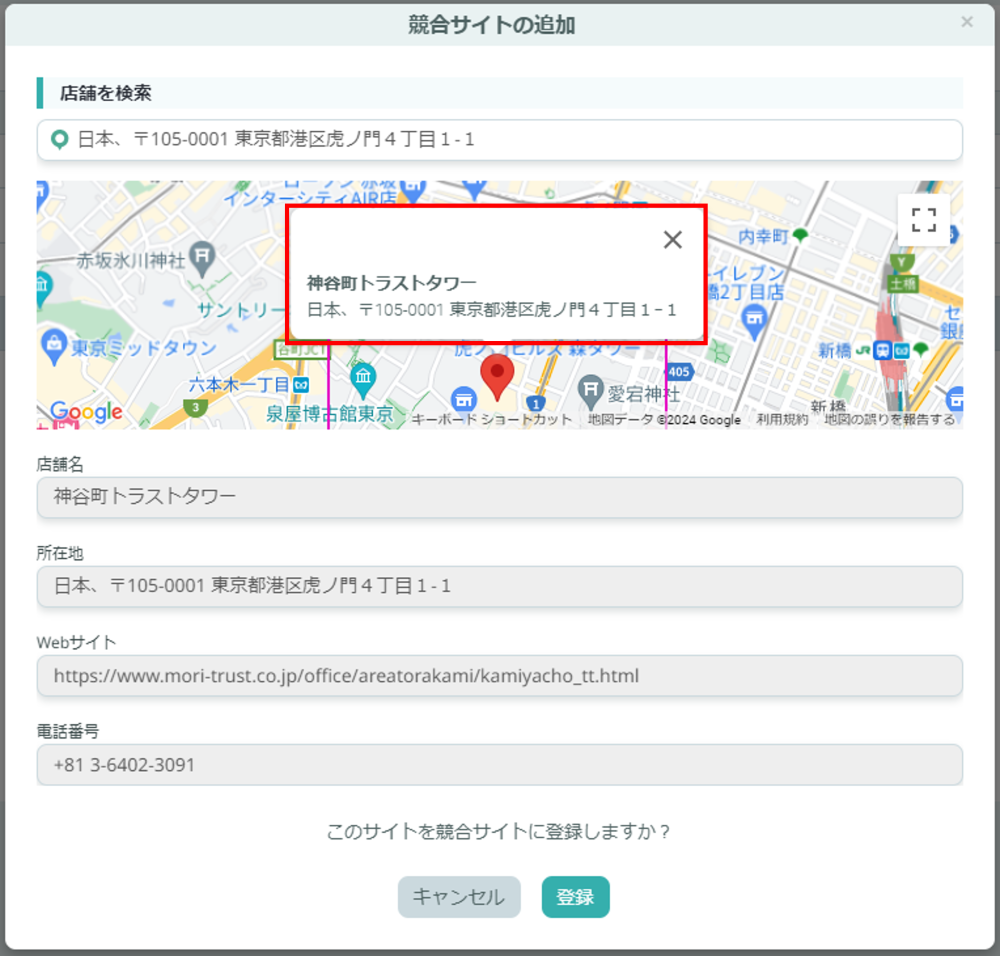Screen dimensions: 1000x956
Task: Click the 登録 button
Action: pyautogui.click(x=575, y=897)
